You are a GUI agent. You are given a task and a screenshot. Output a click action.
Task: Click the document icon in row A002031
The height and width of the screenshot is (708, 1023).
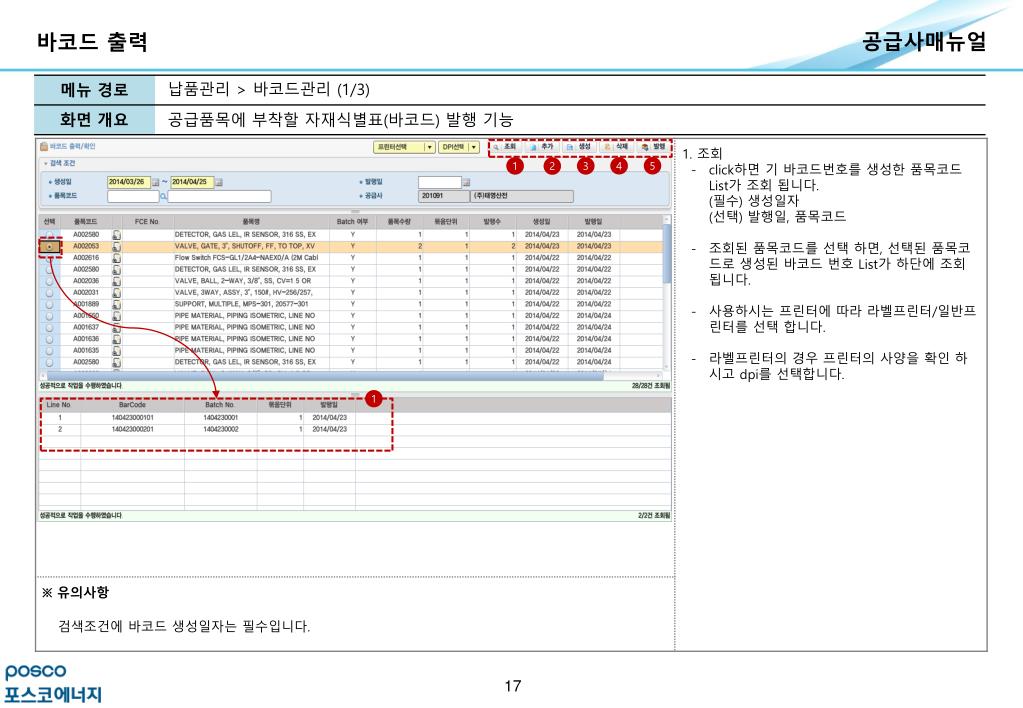pos(116,292)
